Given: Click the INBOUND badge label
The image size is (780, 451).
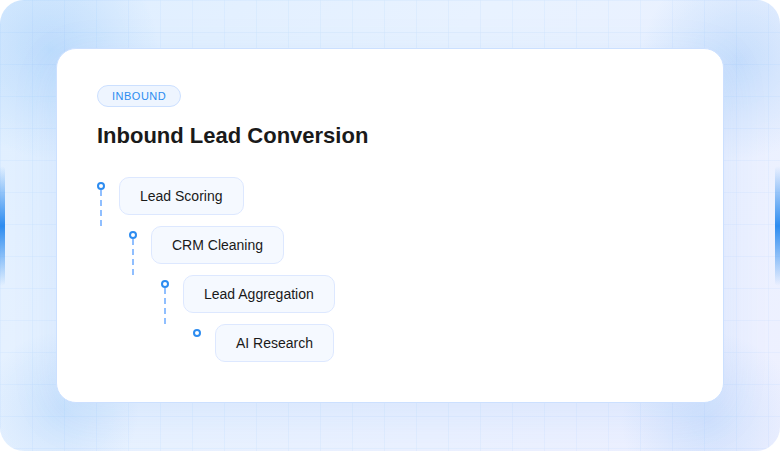Looking at the screenshot, I should 139,96.
